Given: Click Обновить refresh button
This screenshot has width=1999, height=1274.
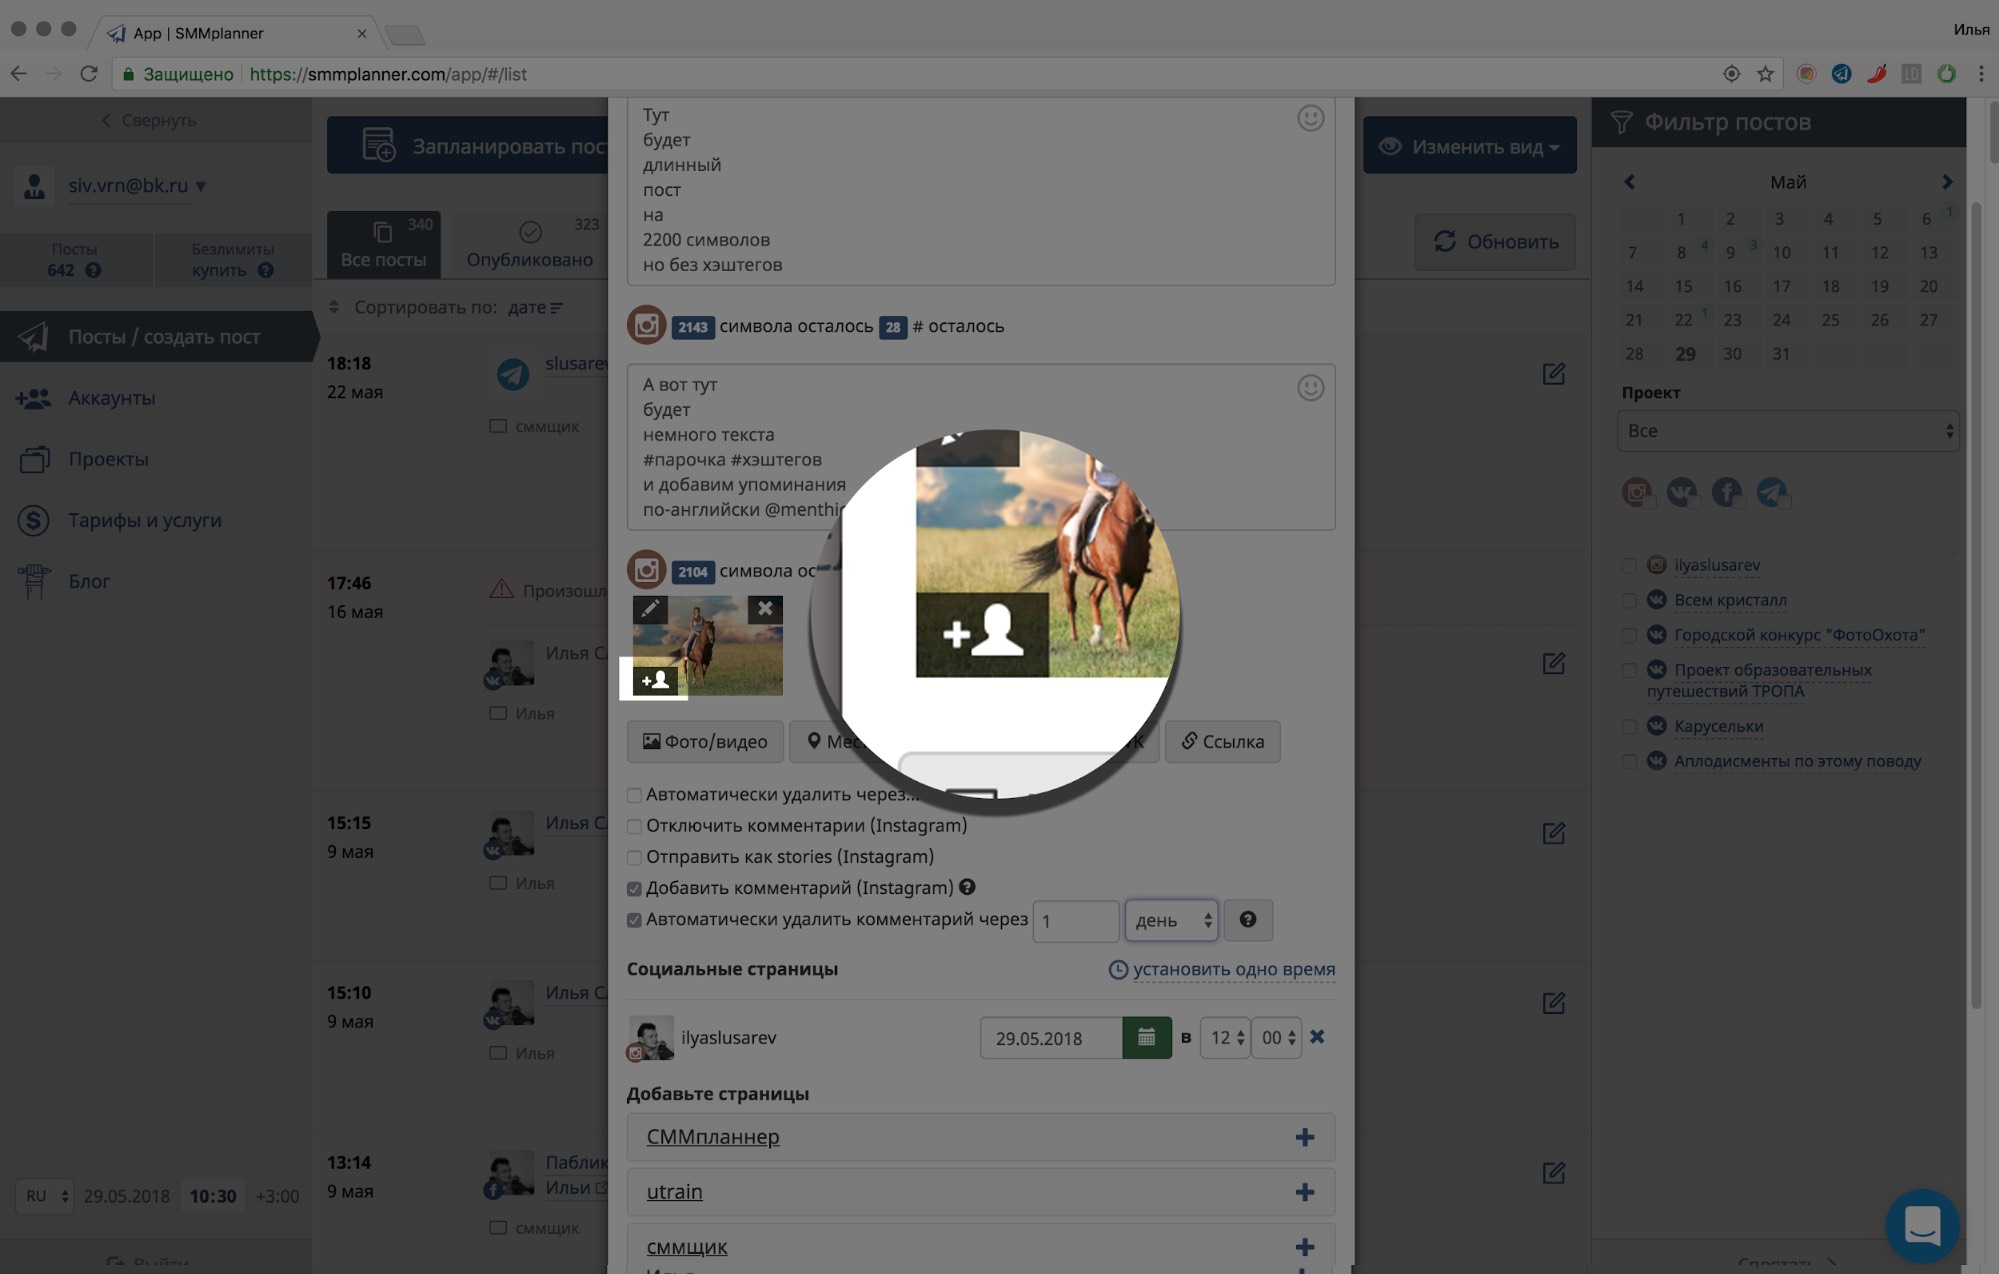Looking at the screenshot, I should [x=1495, y=241].
